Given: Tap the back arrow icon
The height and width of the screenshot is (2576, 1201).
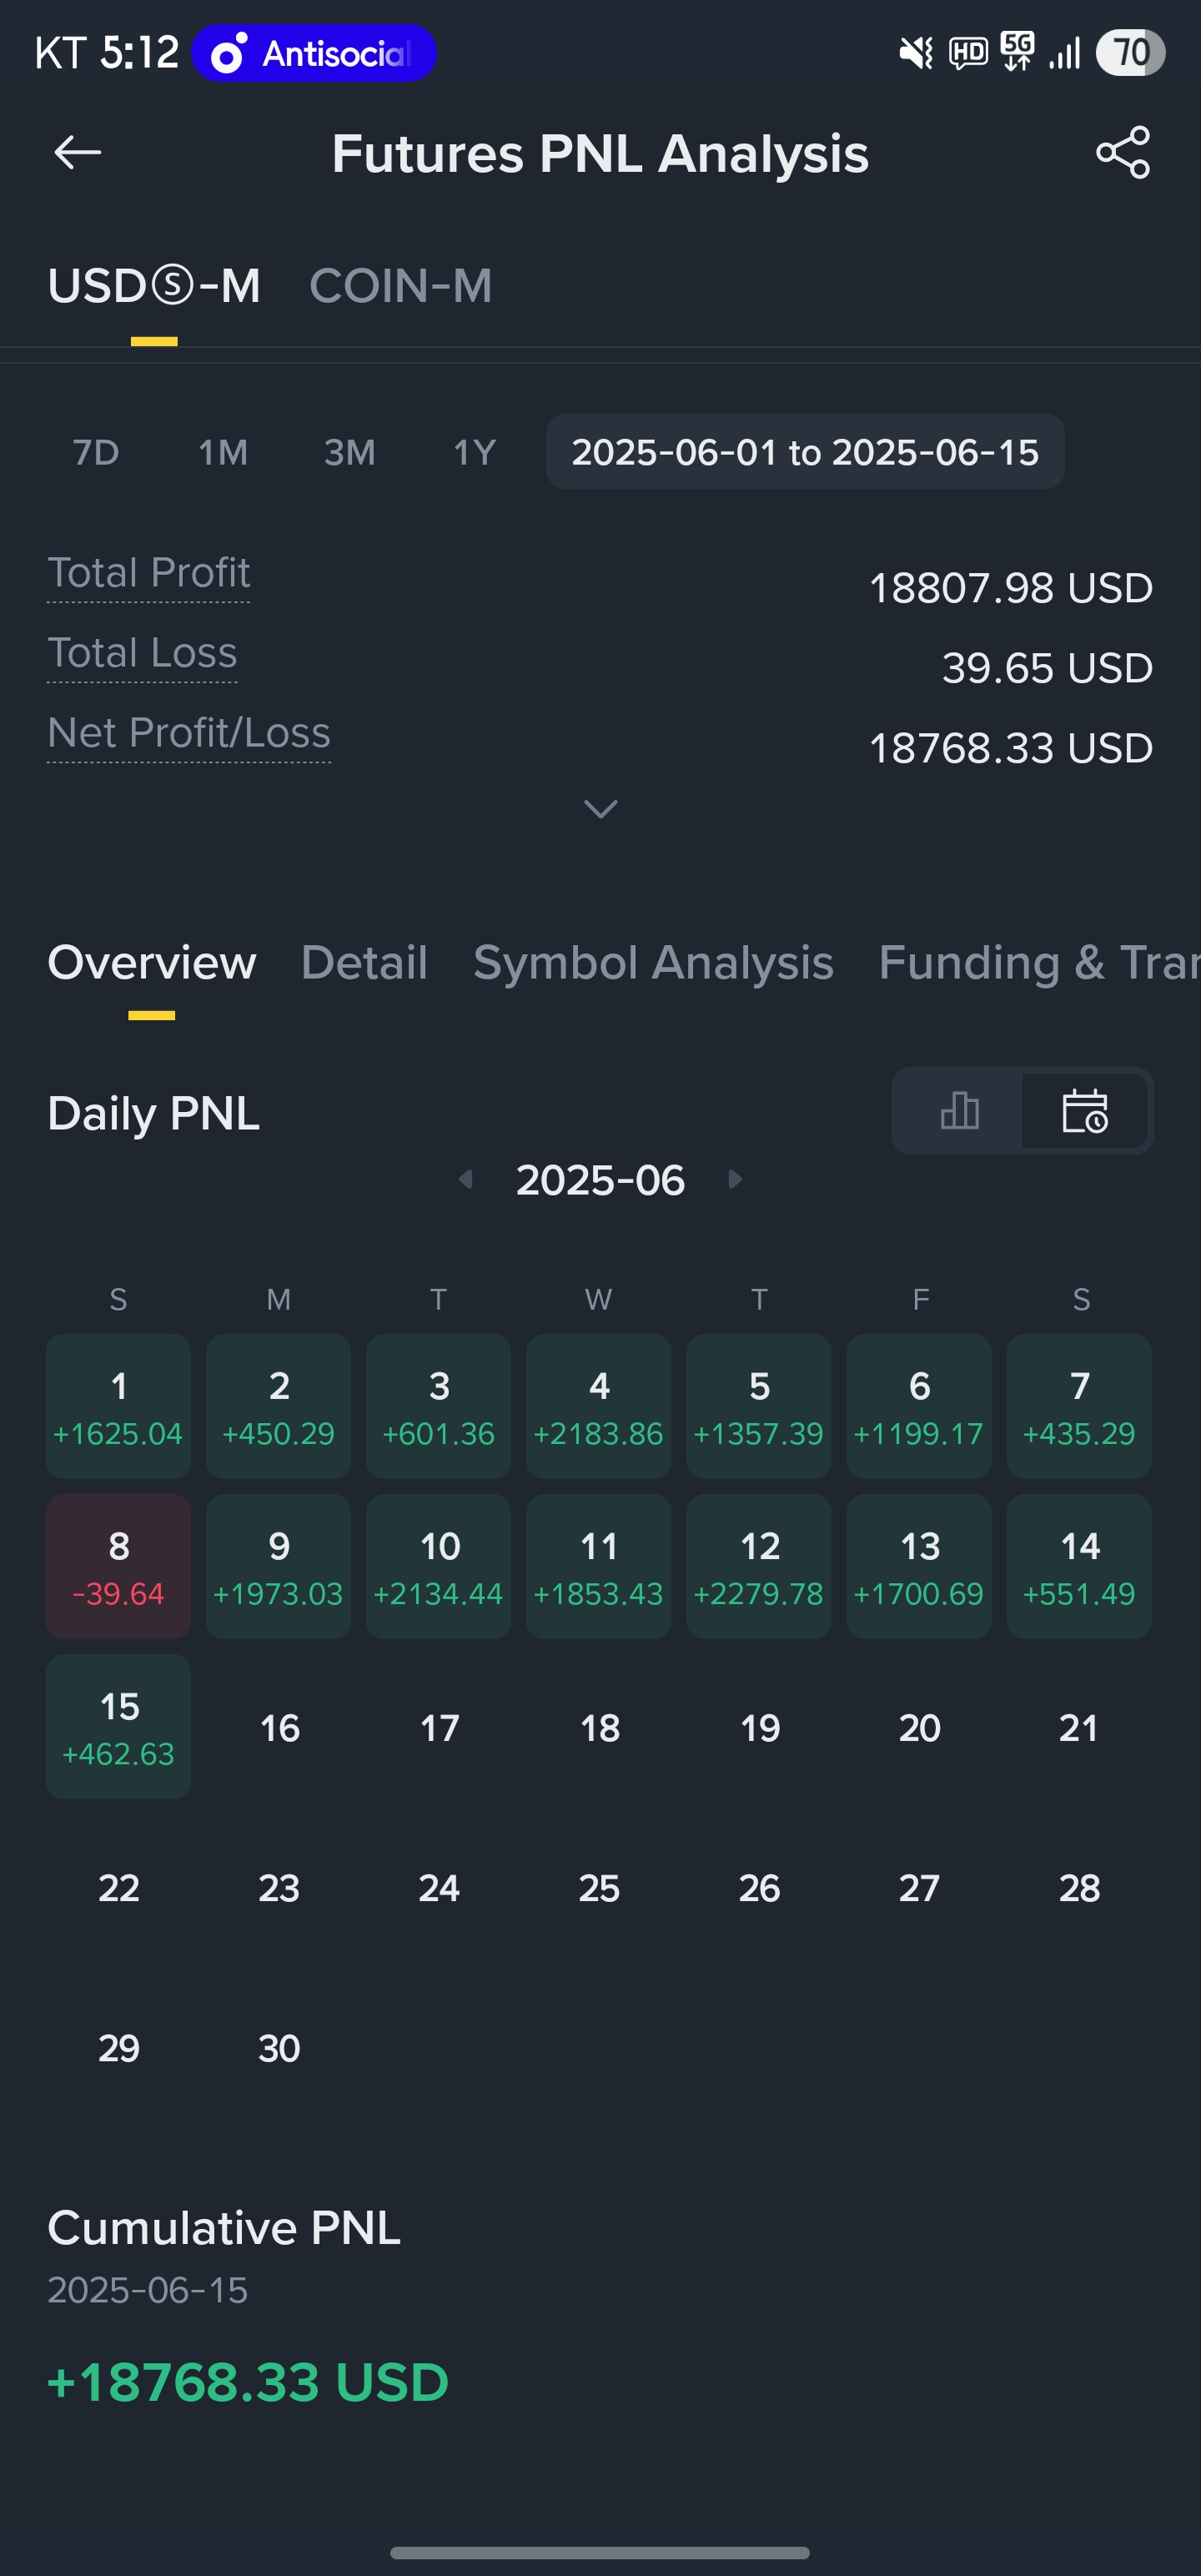Looking at the screenshot, I should 77,153.
